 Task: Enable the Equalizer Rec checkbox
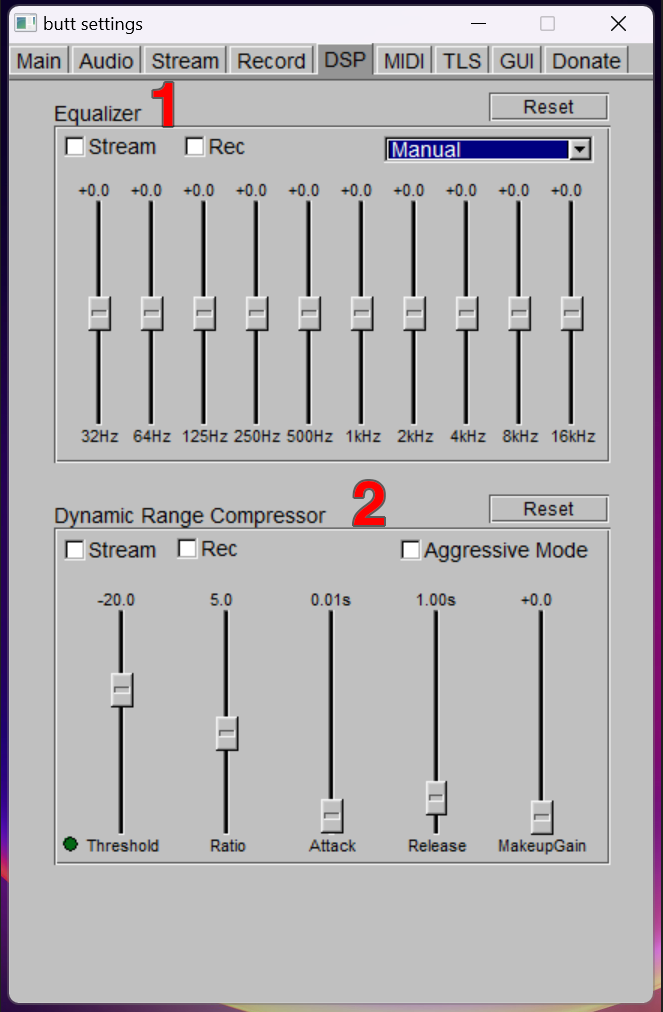[x=195, y=147]
